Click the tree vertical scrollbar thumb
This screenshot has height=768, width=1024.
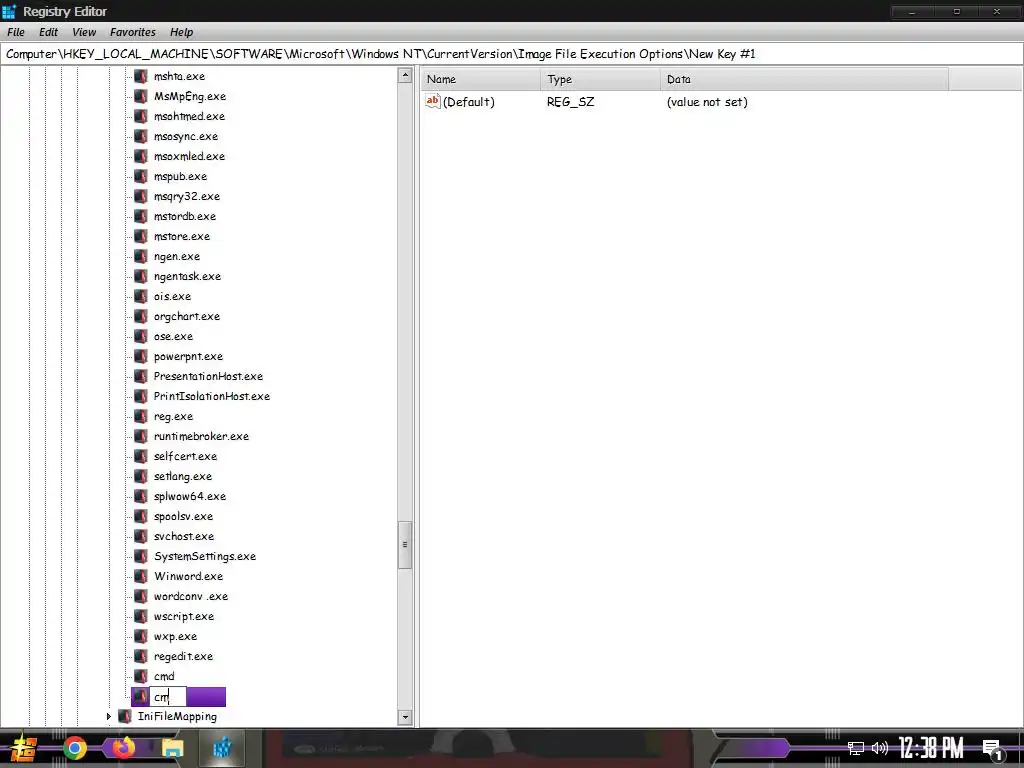point(405,545)
